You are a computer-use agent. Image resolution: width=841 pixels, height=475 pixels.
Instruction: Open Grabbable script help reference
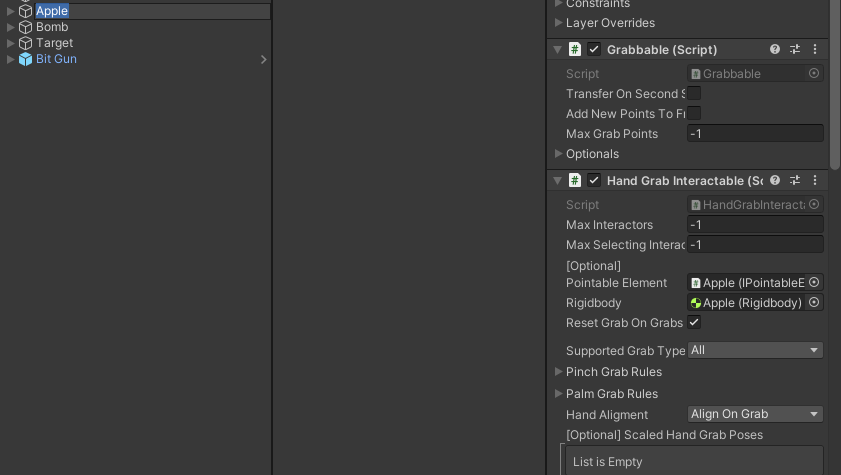tap(775, 49)
